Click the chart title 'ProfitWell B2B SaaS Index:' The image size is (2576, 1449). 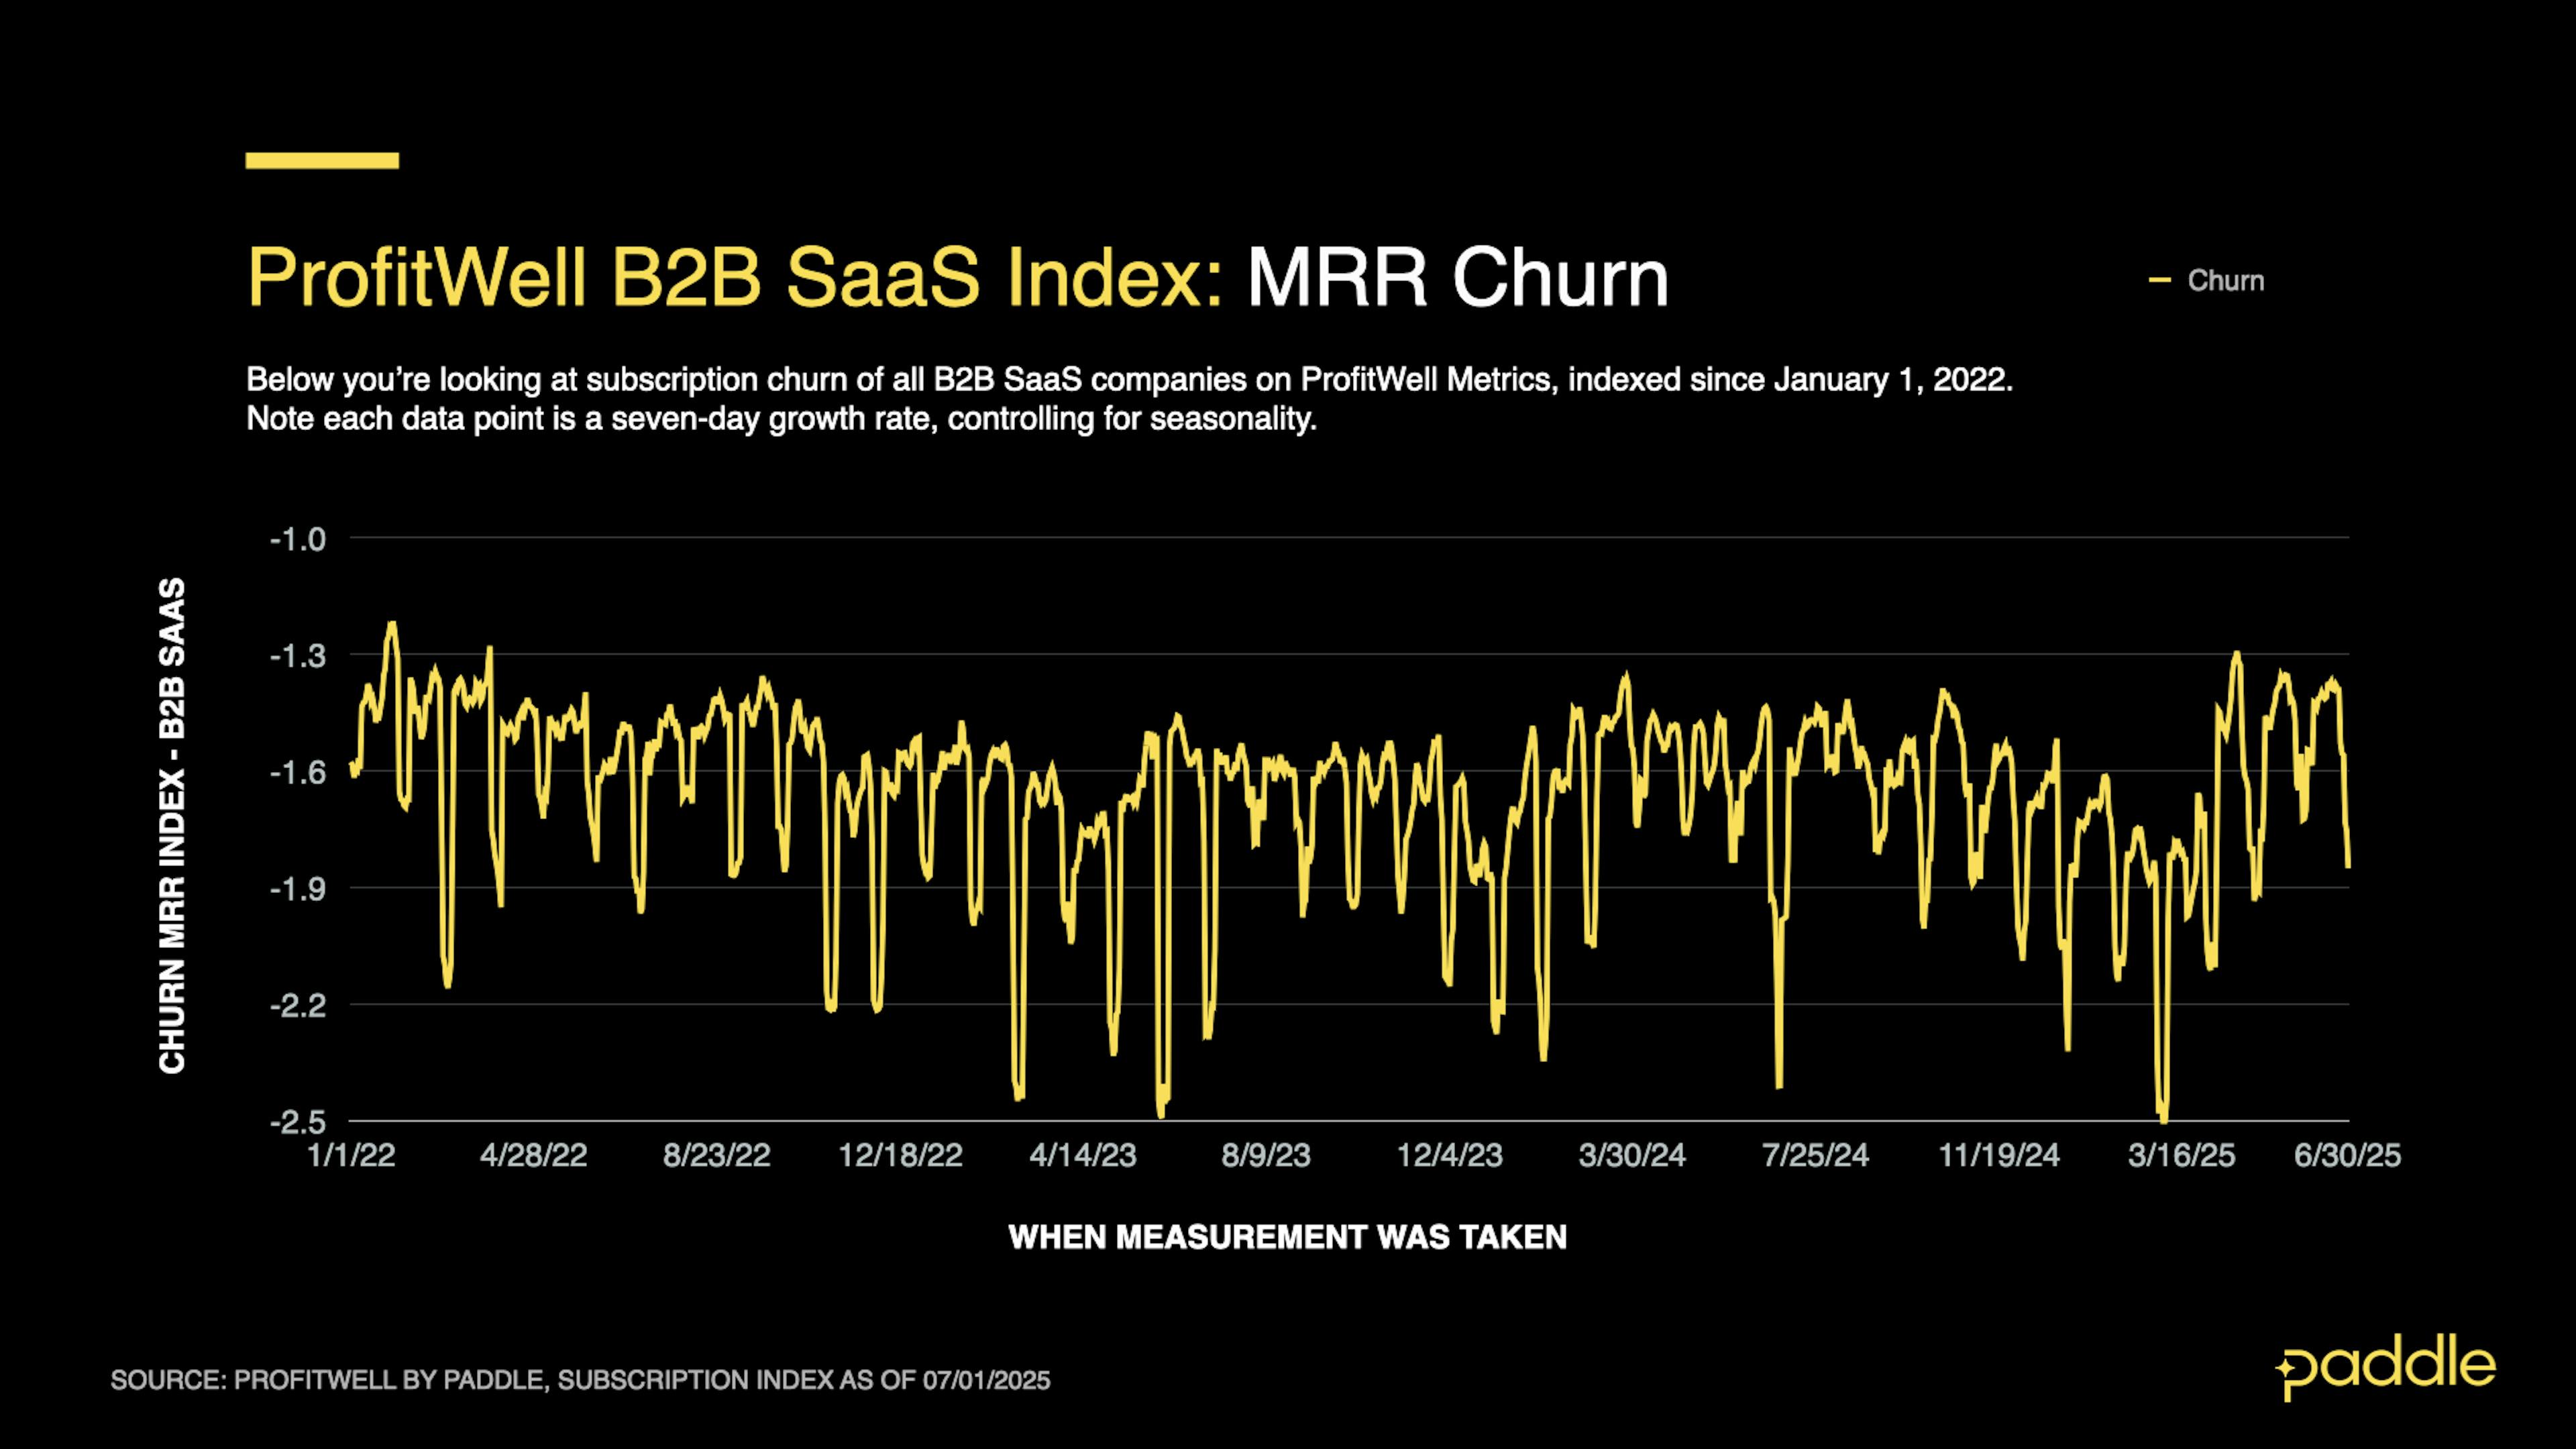pyautogui.click(x=735, y=277)
